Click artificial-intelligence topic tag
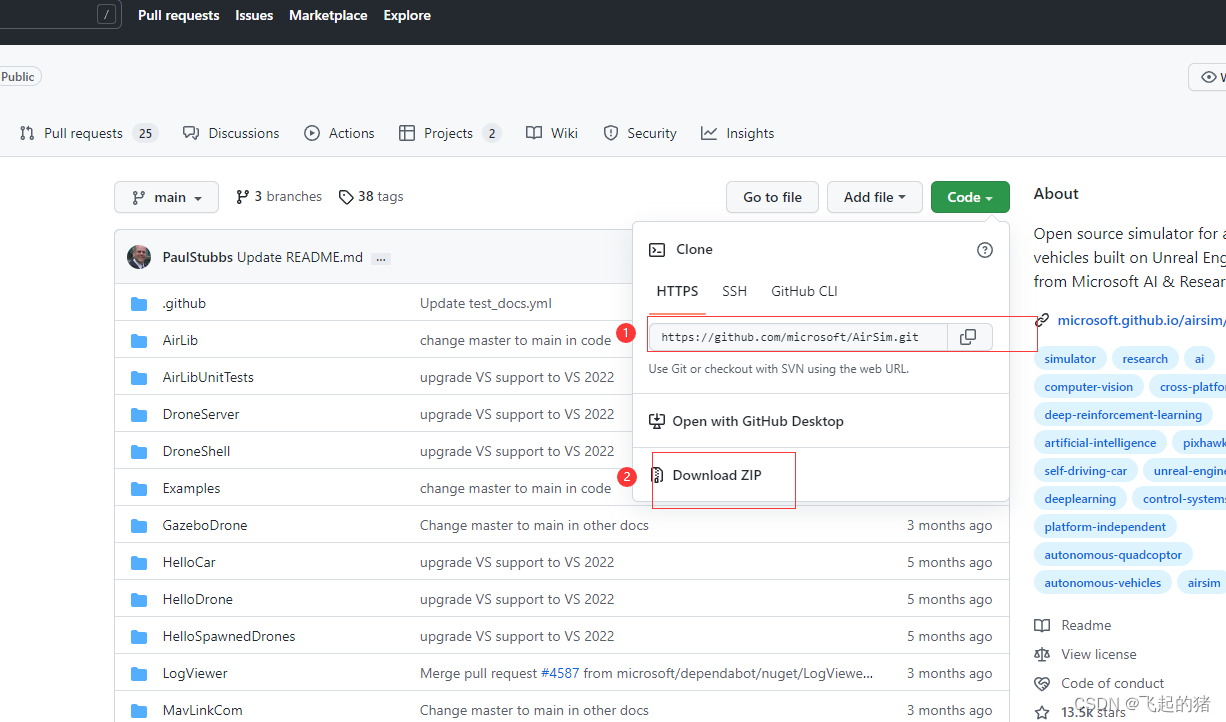The width and height of the screenshot is (1226, 722). pyautogui.click(x=1100, y=443)
